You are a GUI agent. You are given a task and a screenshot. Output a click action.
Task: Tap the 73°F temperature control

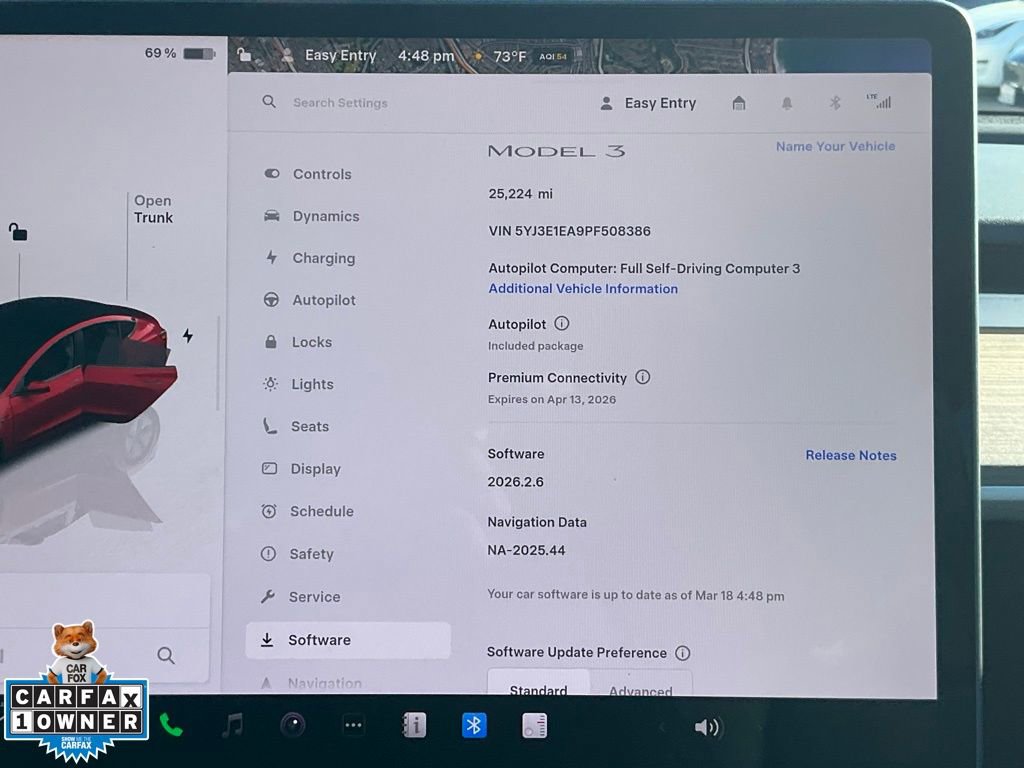click(510, 56)
